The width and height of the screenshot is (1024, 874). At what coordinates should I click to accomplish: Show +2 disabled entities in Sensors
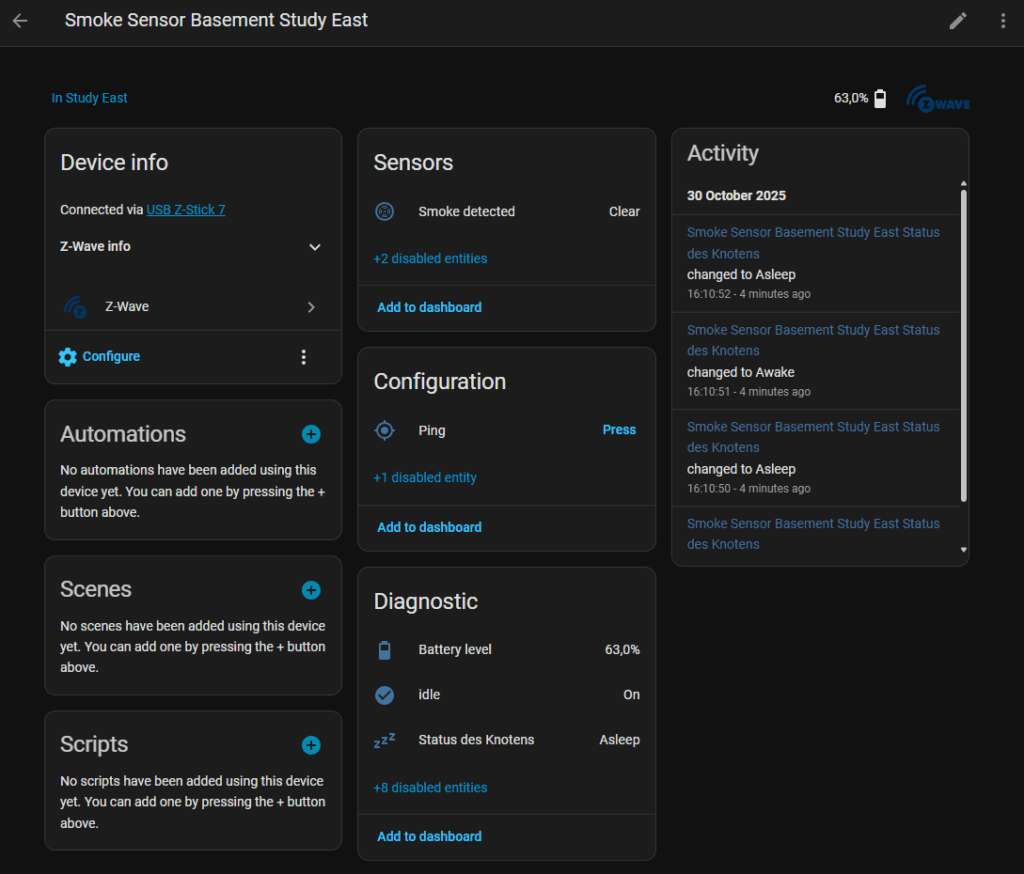click(430, 259)
